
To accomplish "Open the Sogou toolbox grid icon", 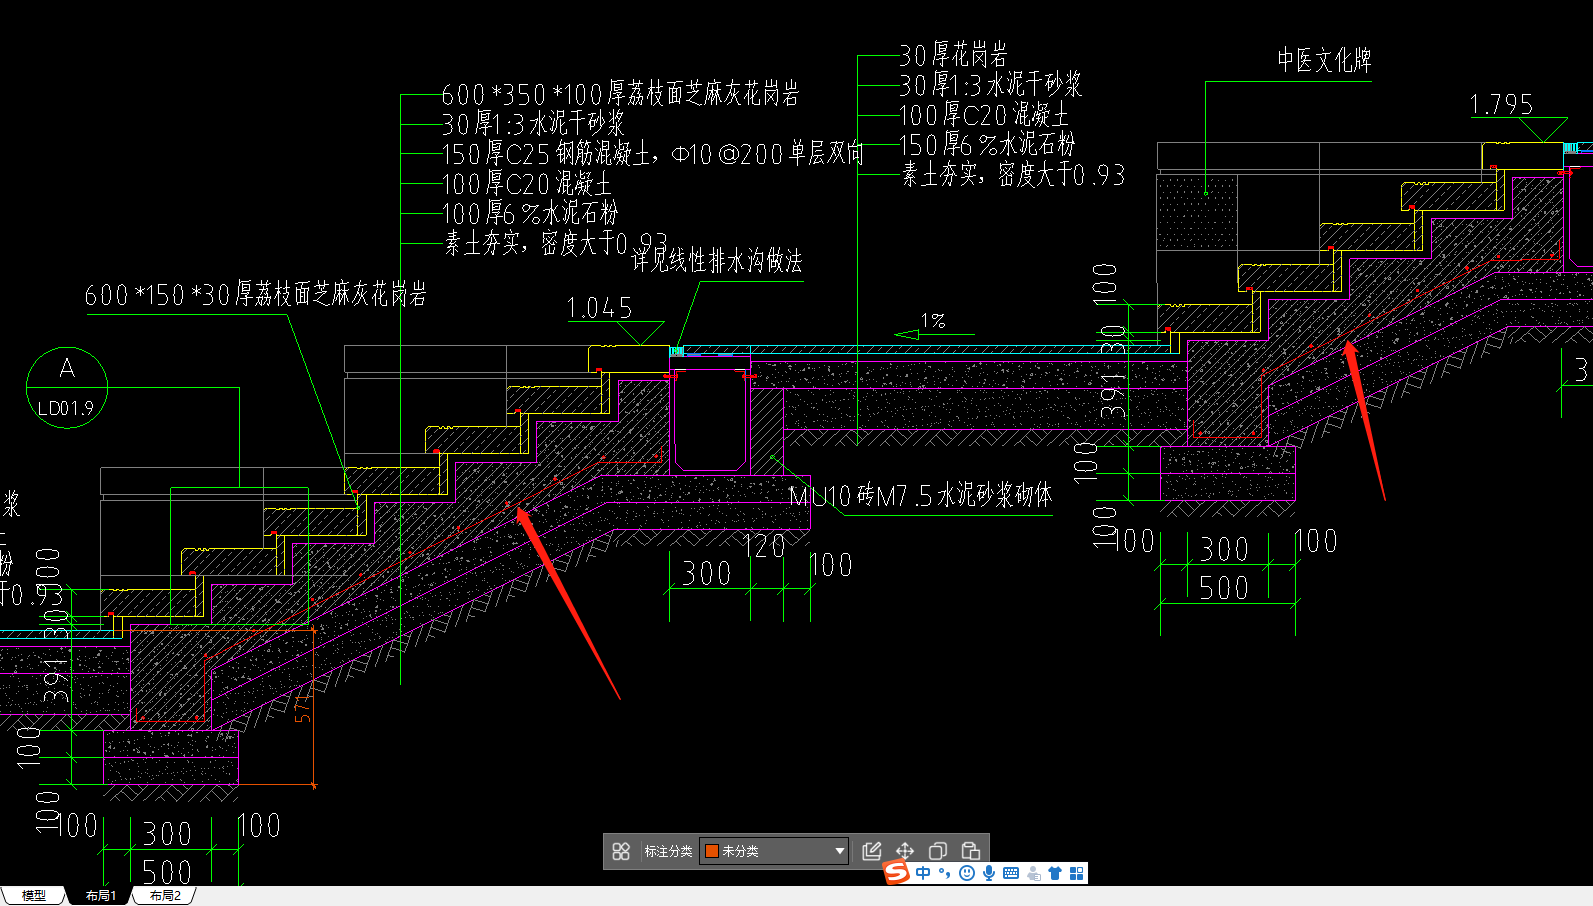I will 1077,873.
